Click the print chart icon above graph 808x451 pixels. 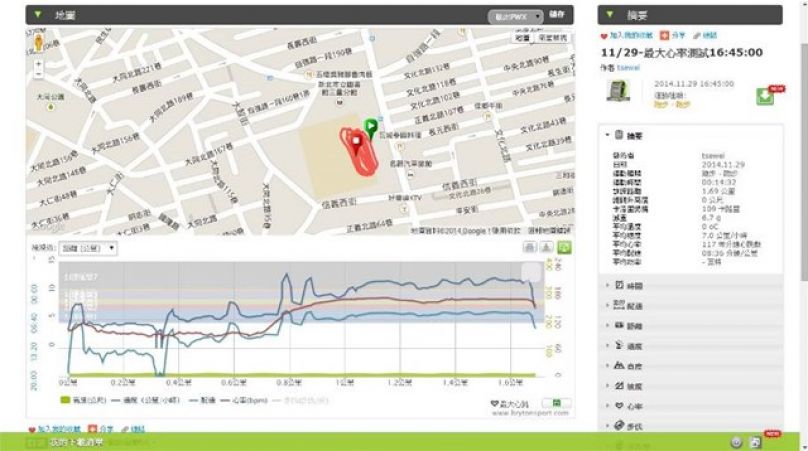tap(531, 246)
